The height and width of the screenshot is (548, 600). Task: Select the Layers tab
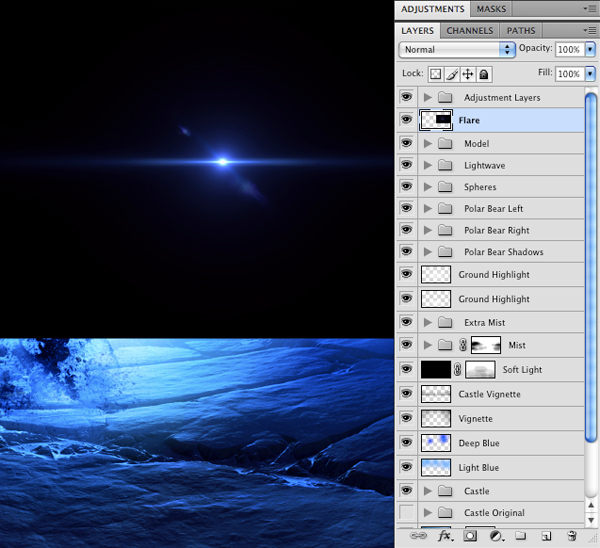point(417,31)
